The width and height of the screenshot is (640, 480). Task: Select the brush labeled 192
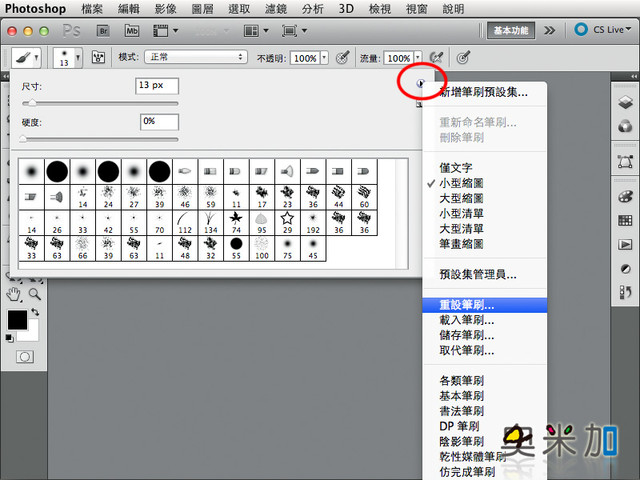[x=313, y=223]
